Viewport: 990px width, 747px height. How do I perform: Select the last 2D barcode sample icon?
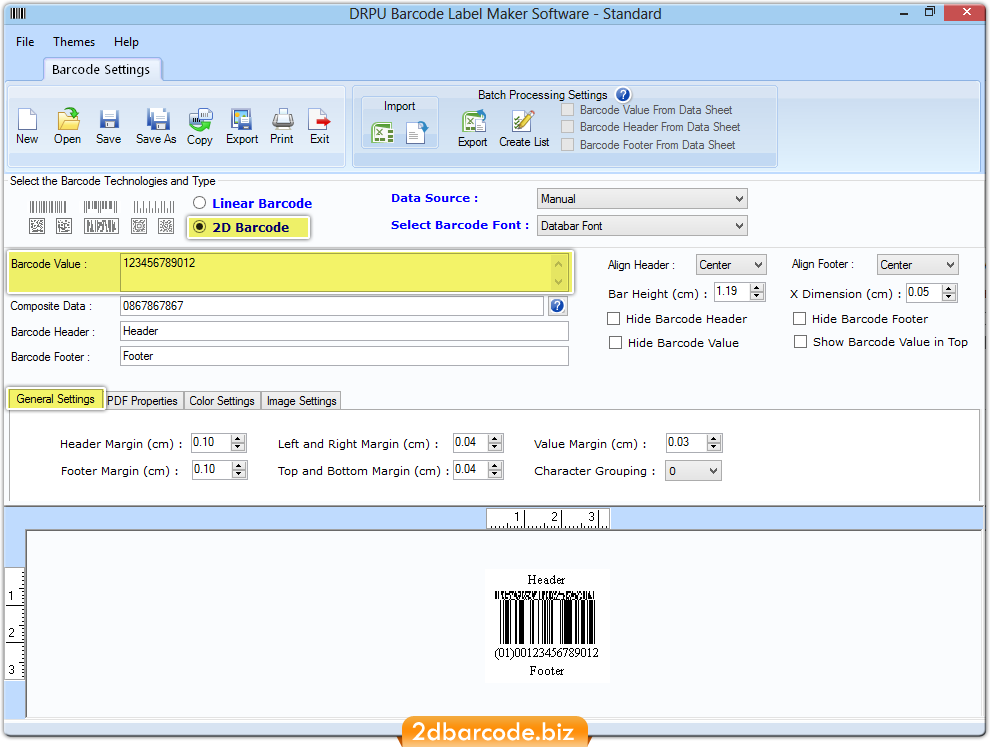click(166, 225)
